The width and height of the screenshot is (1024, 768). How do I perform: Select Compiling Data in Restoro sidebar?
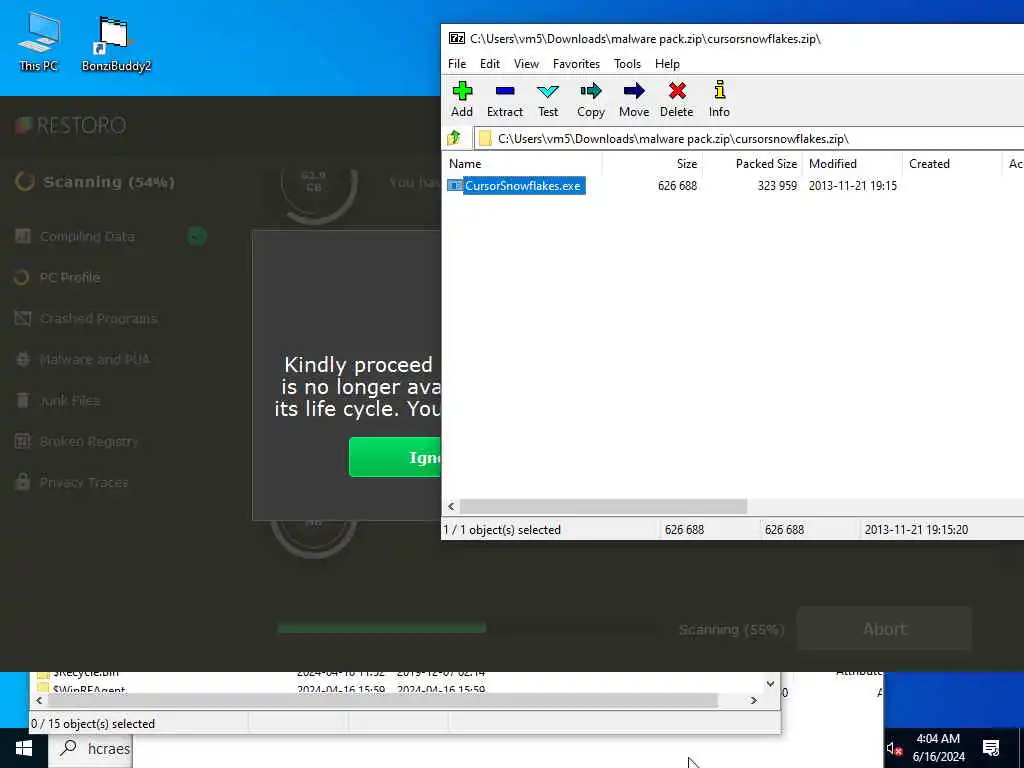coord(88,236)
